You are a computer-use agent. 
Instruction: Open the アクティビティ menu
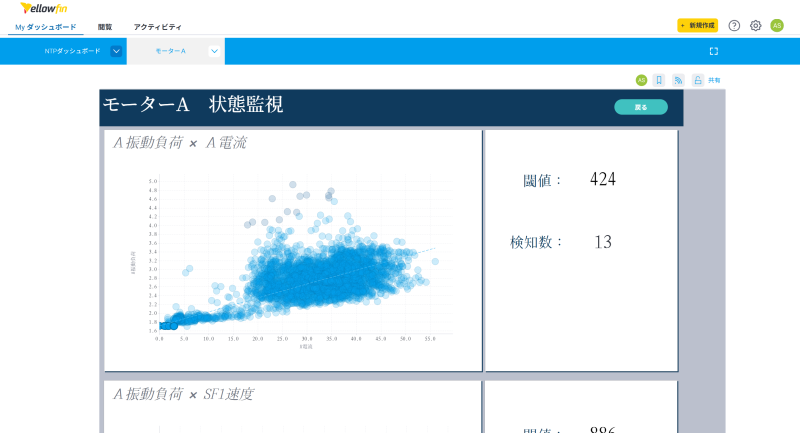pos(157,27)
